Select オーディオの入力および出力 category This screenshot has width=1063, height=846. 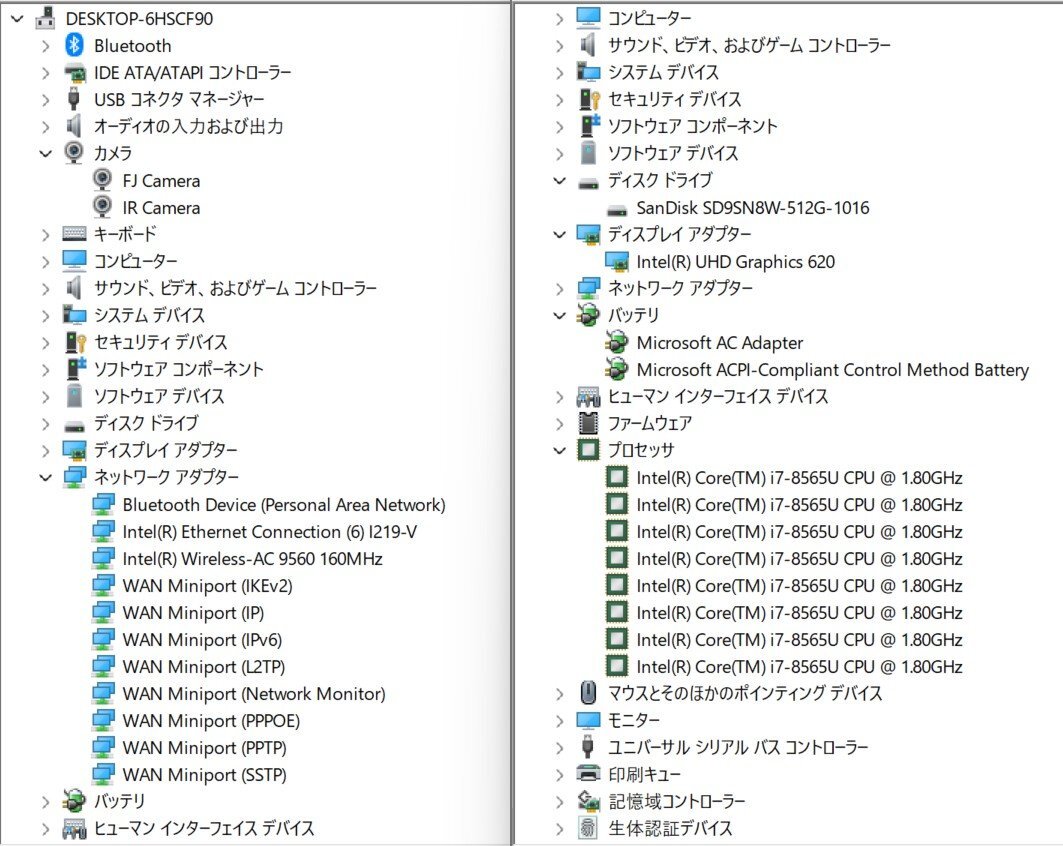[x=188, y=126]
